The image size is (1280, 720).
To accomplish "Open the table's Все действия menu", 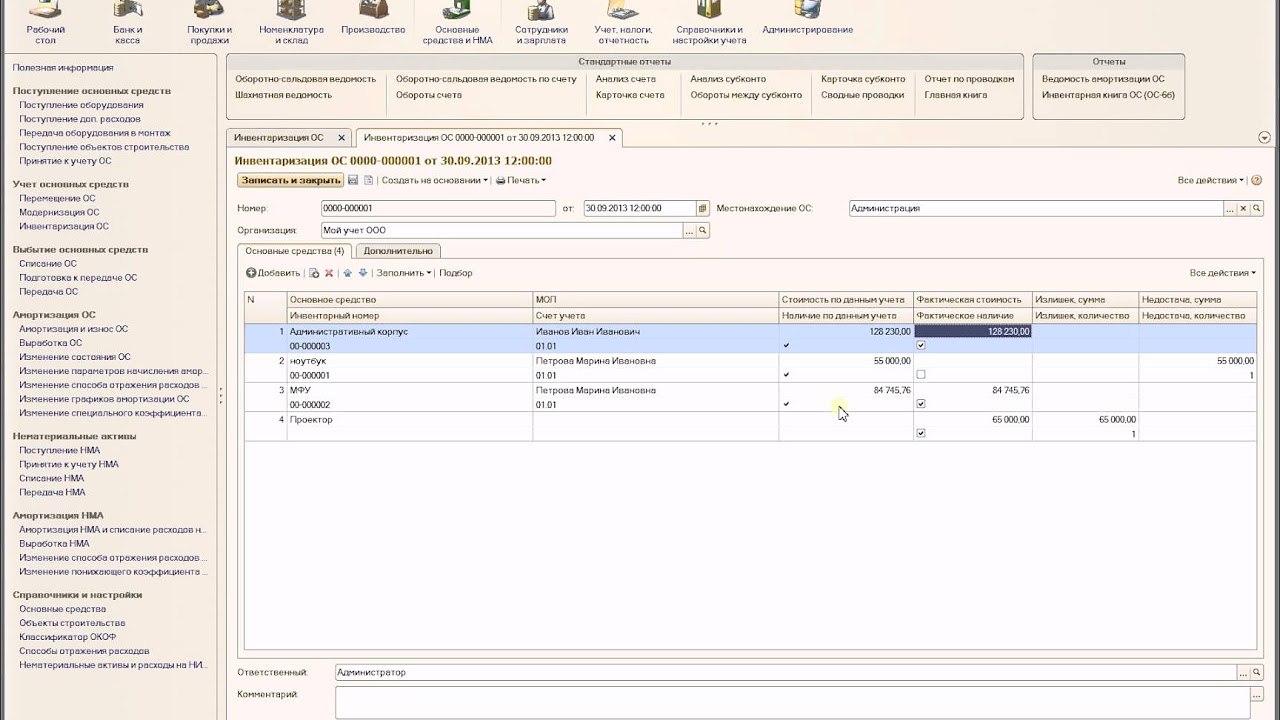I will [1223, 273].
